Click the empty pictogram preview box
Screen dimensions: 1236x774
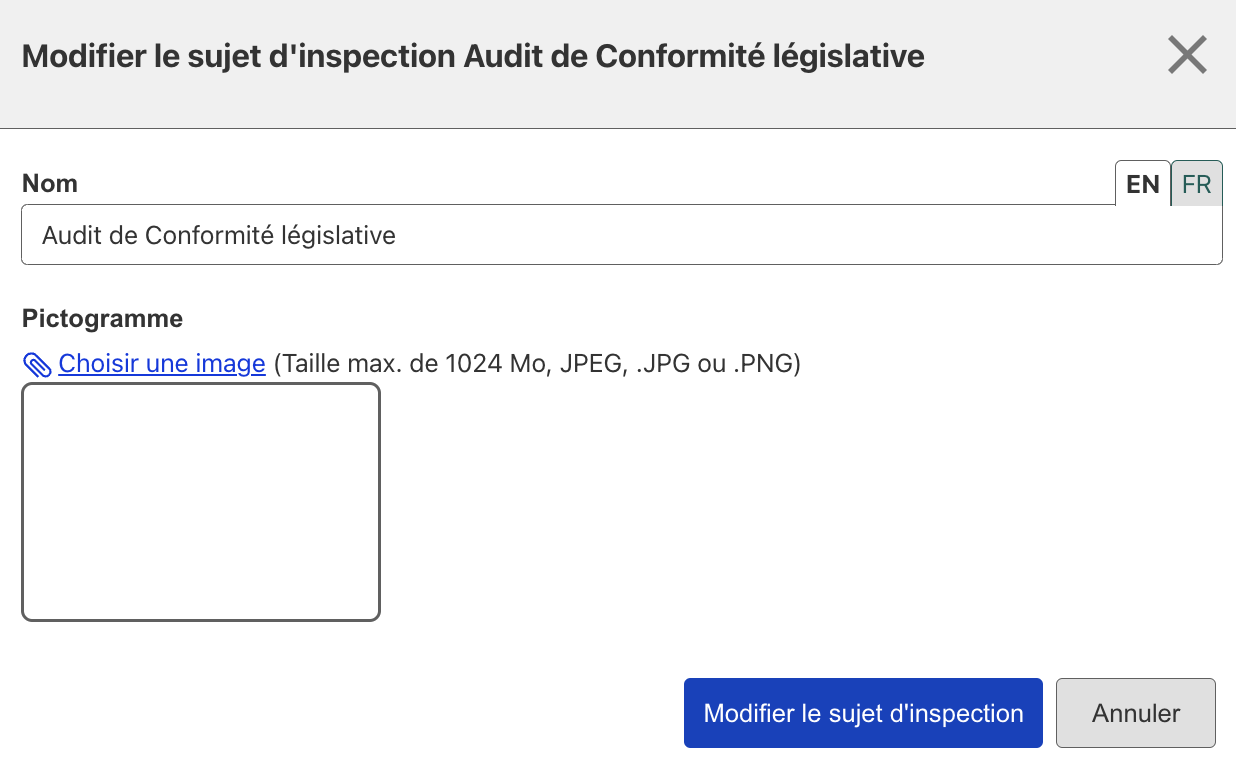point(201,502)
